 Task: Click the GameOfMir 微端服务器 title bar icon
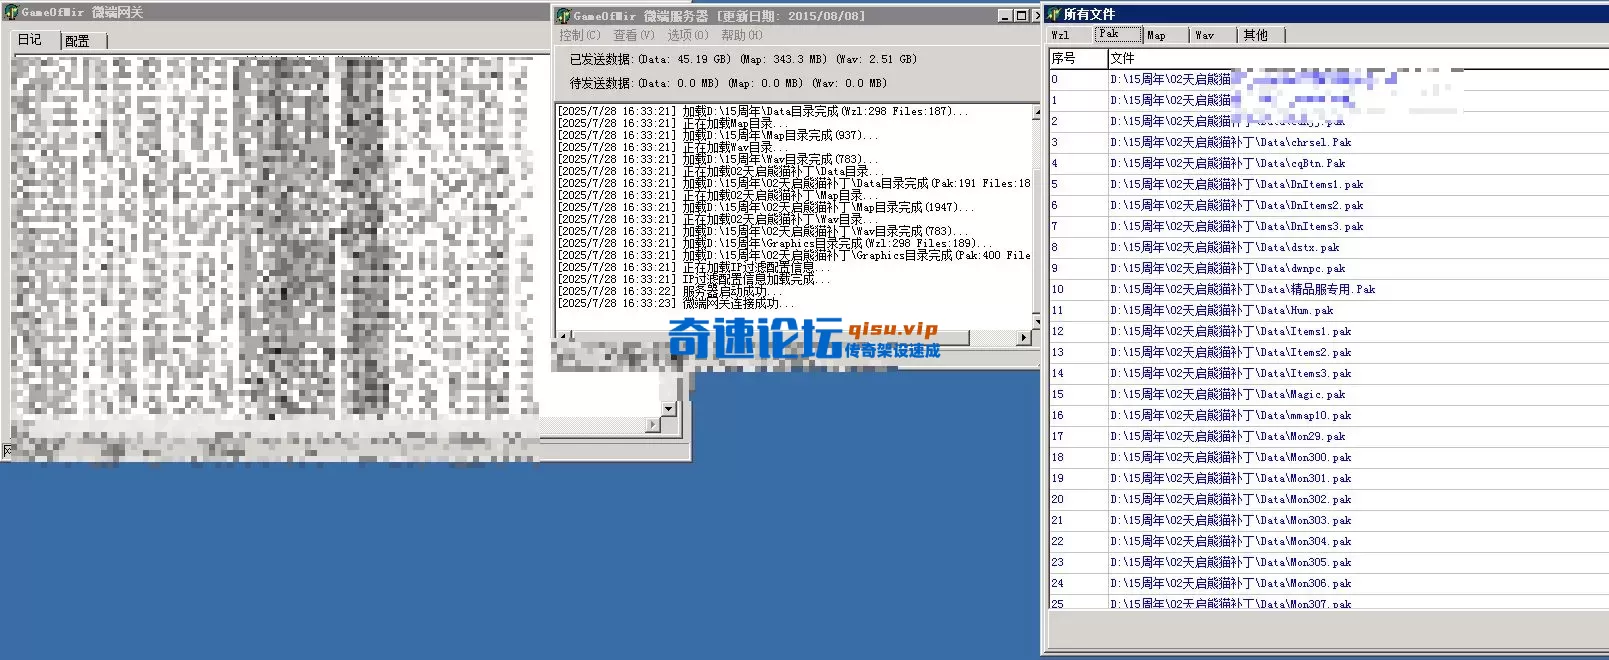[x=564, y=16]
